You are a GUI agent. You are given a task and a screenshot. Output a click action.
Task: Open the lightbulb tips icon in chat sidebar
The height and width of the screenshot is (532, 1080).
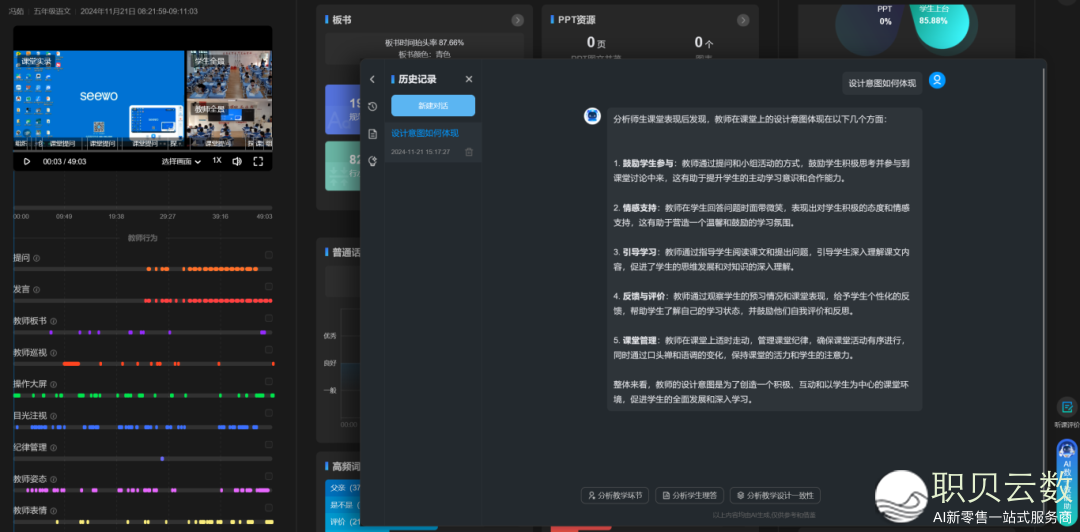click(373, 161)
